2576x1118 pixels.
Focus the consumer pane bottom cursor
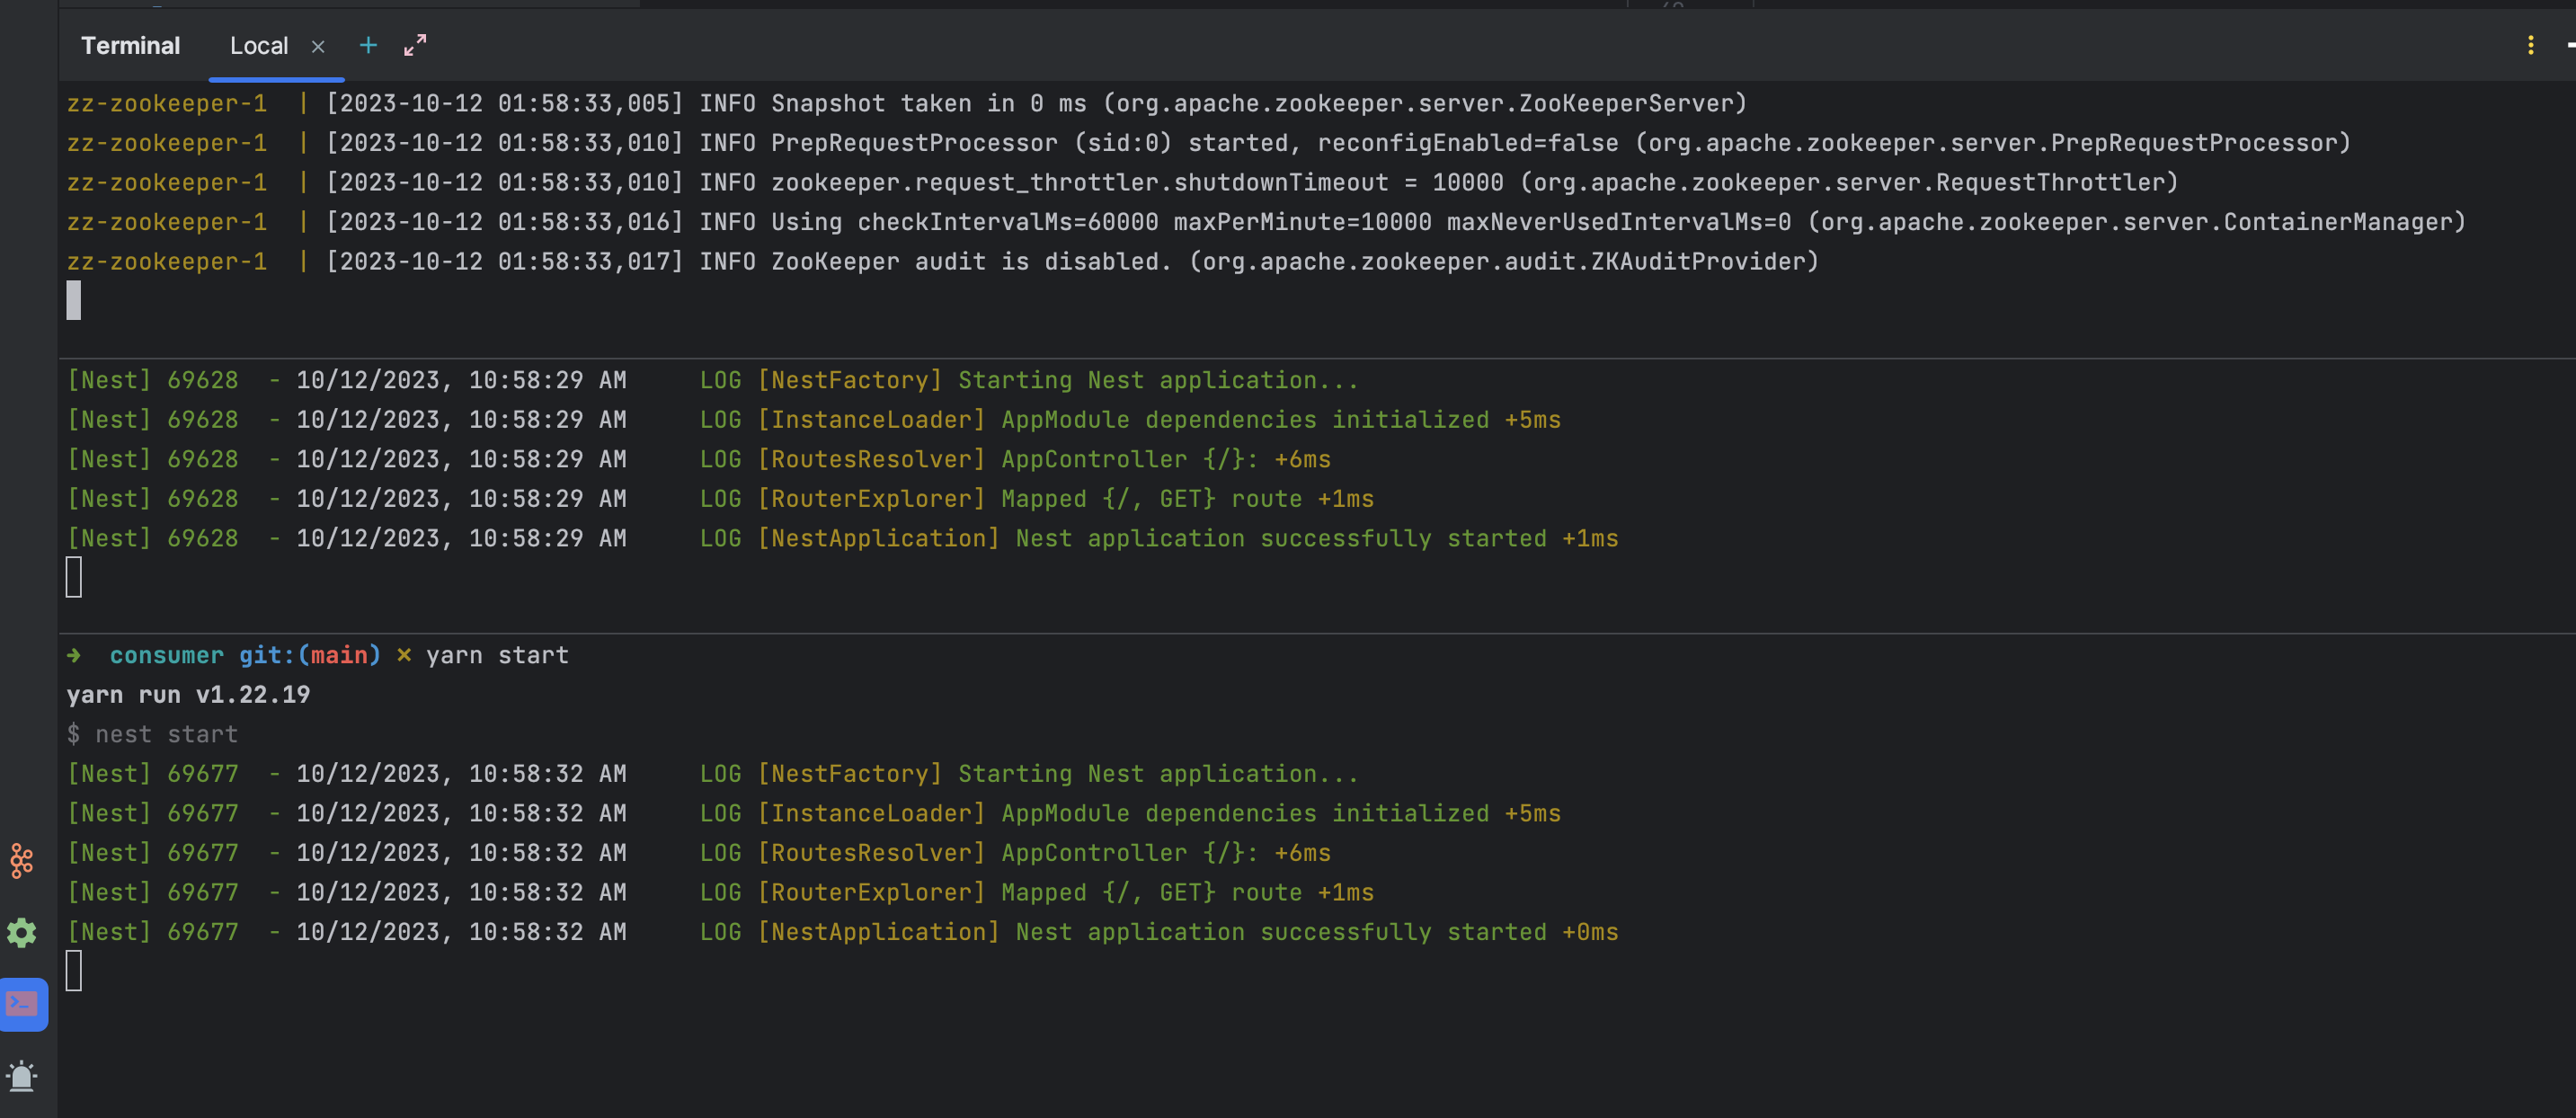74,970
